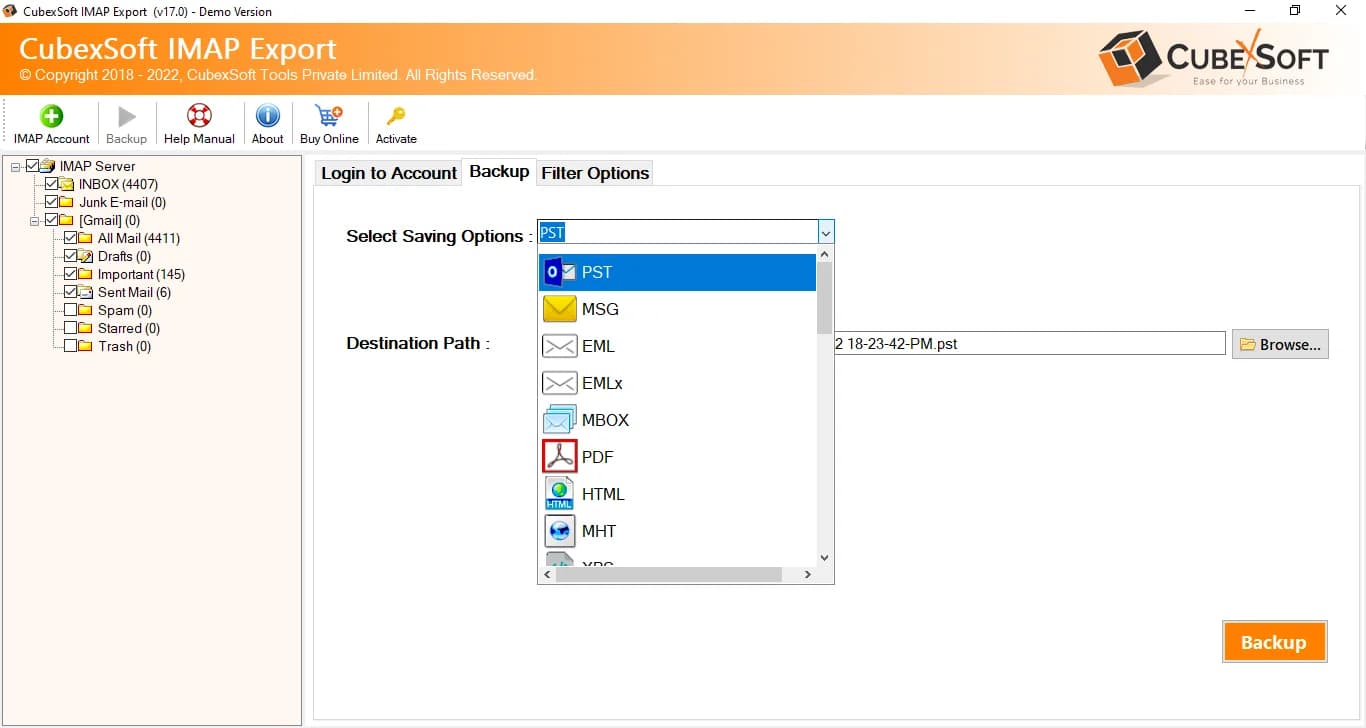Uncheck the Sent Mail (6) checkbox
The image size is (1366, 728).
click(70, 292)
